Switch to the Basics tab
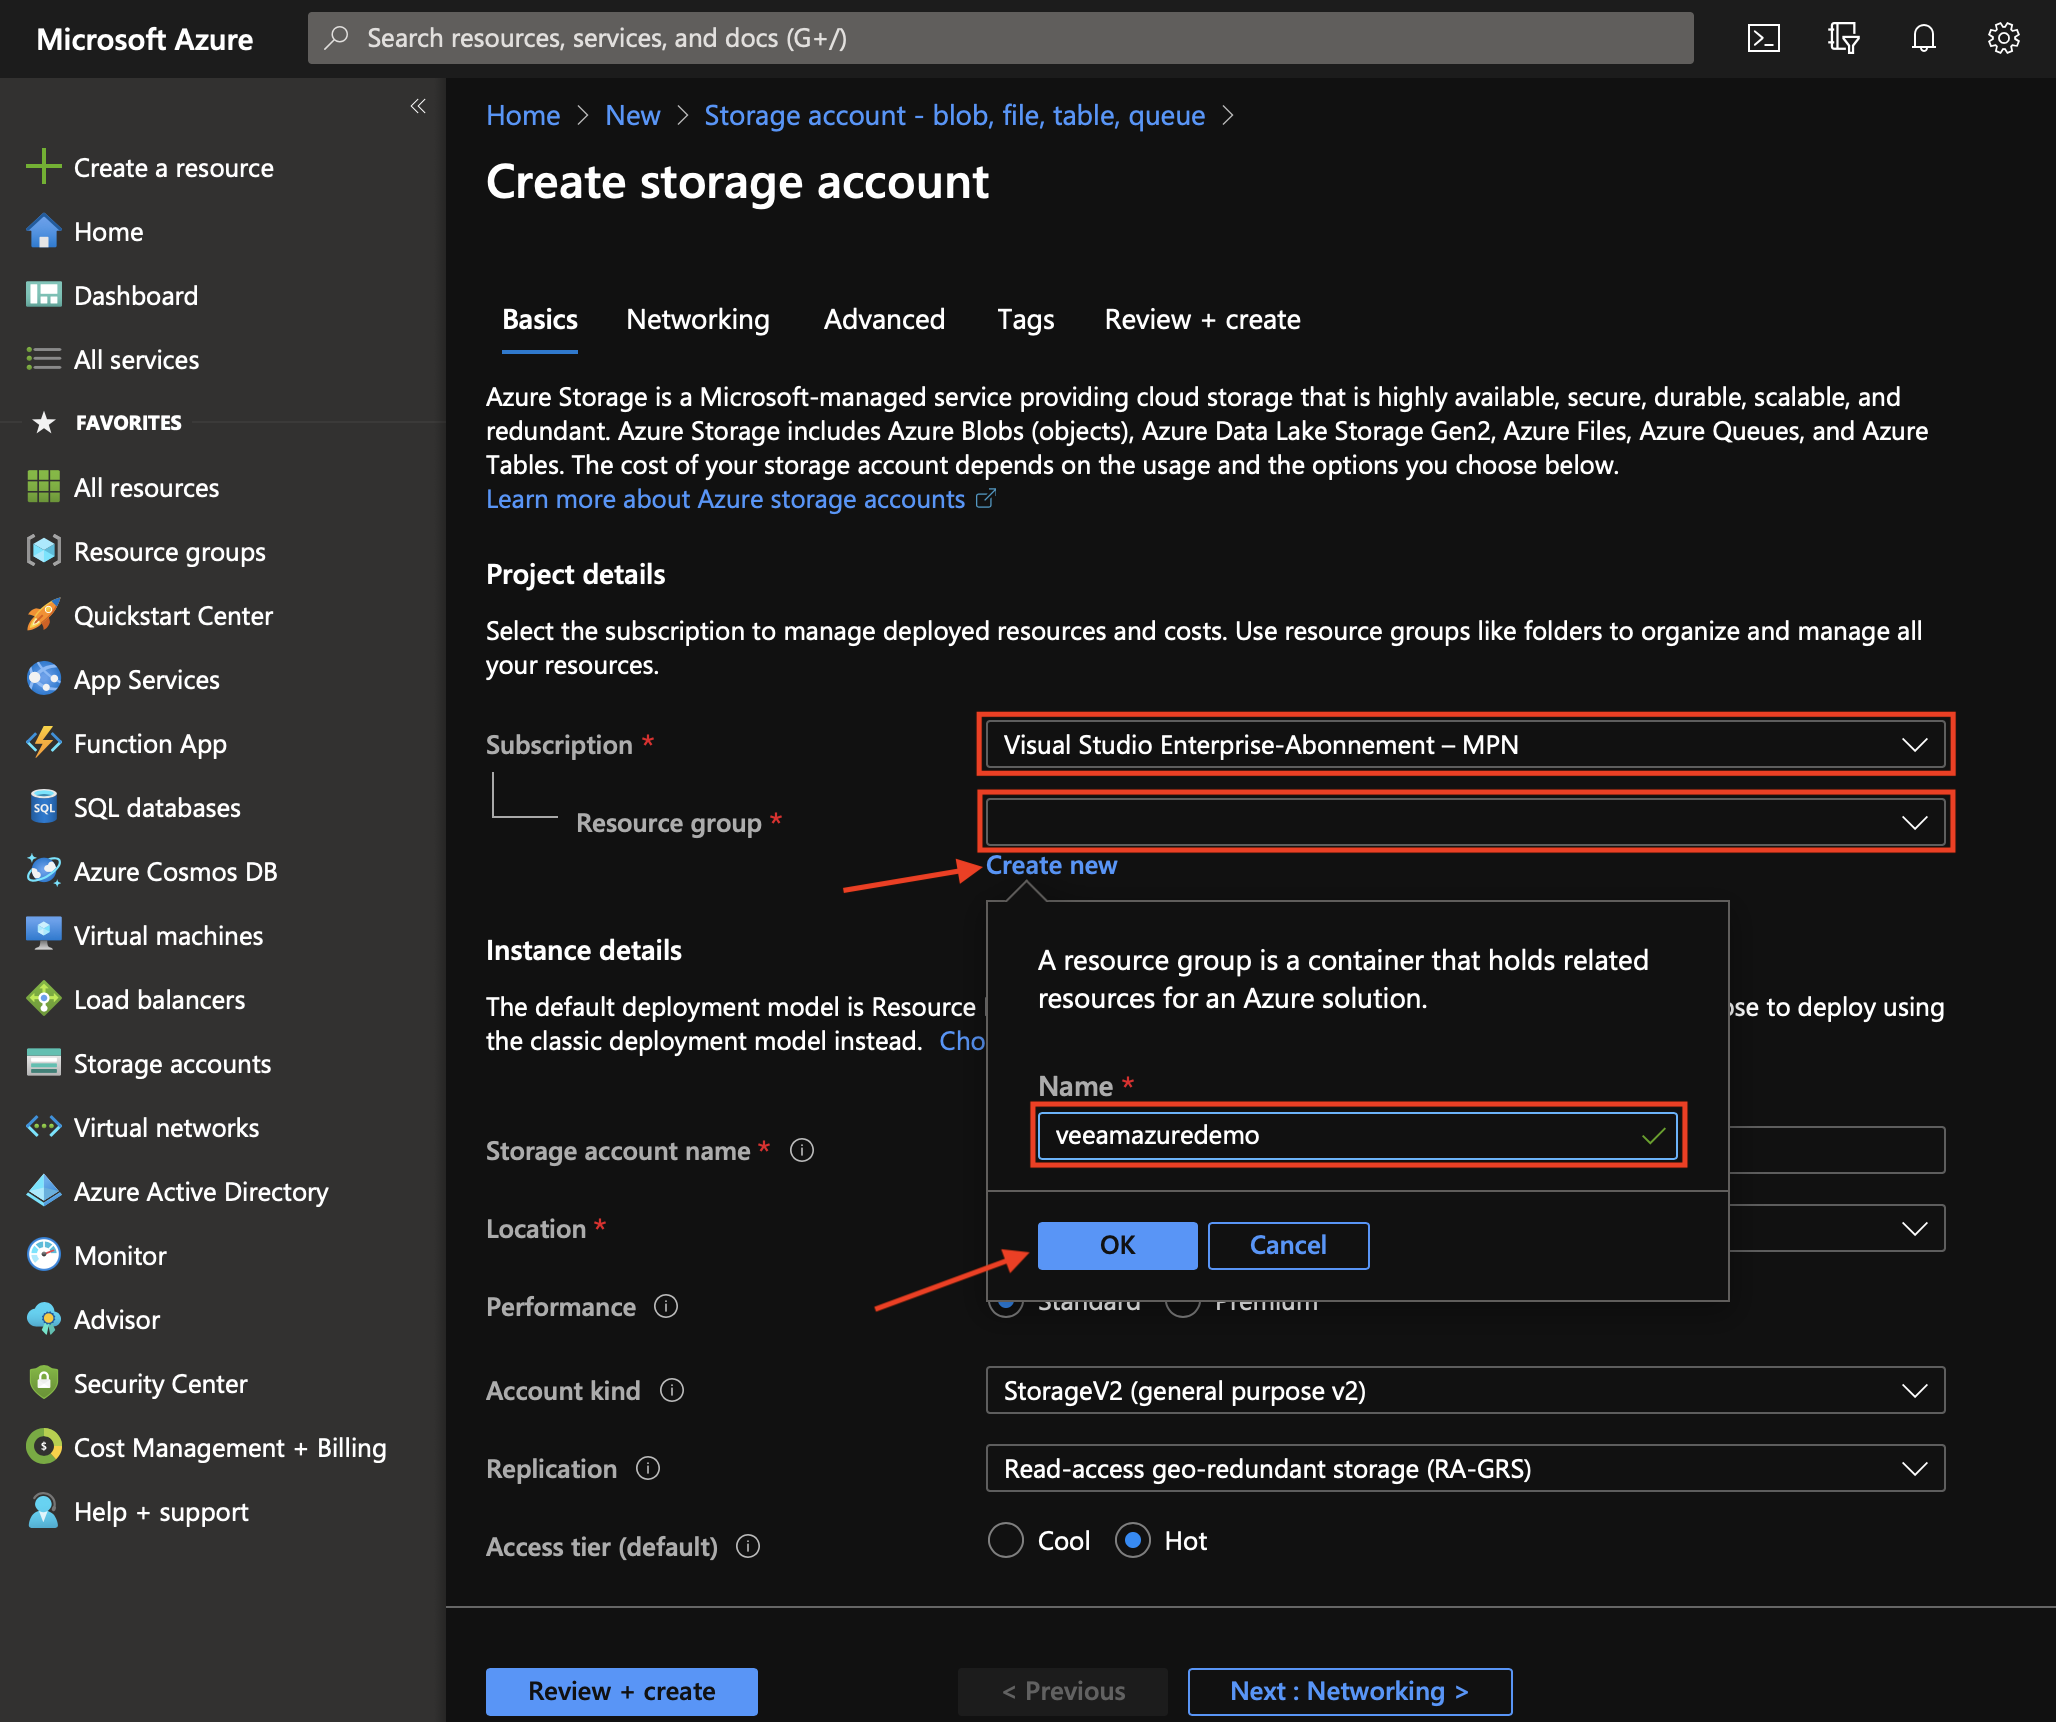The height and width of the screenshot is (1722, 2056). tap(540, 319)
